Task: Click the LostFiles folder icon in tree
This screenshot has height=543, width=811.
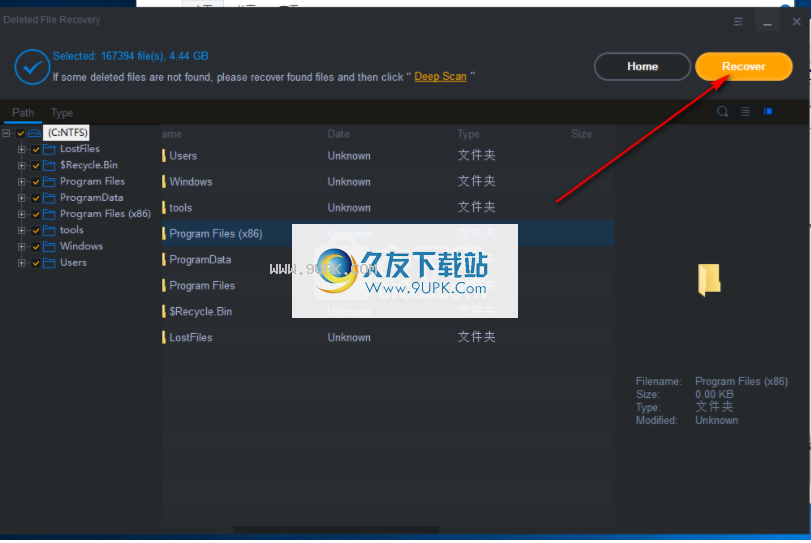Action: pyautogui.click(x=49, y=149)
